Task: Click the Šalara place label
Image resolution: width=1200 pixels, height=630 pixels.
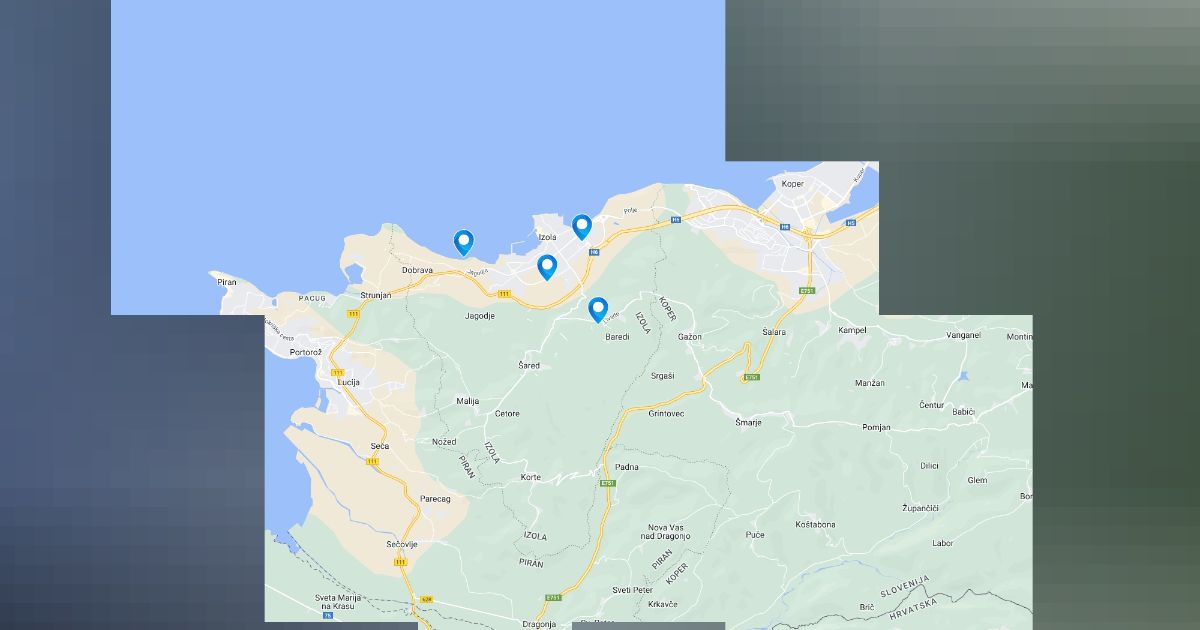Action: pos(774,331)
